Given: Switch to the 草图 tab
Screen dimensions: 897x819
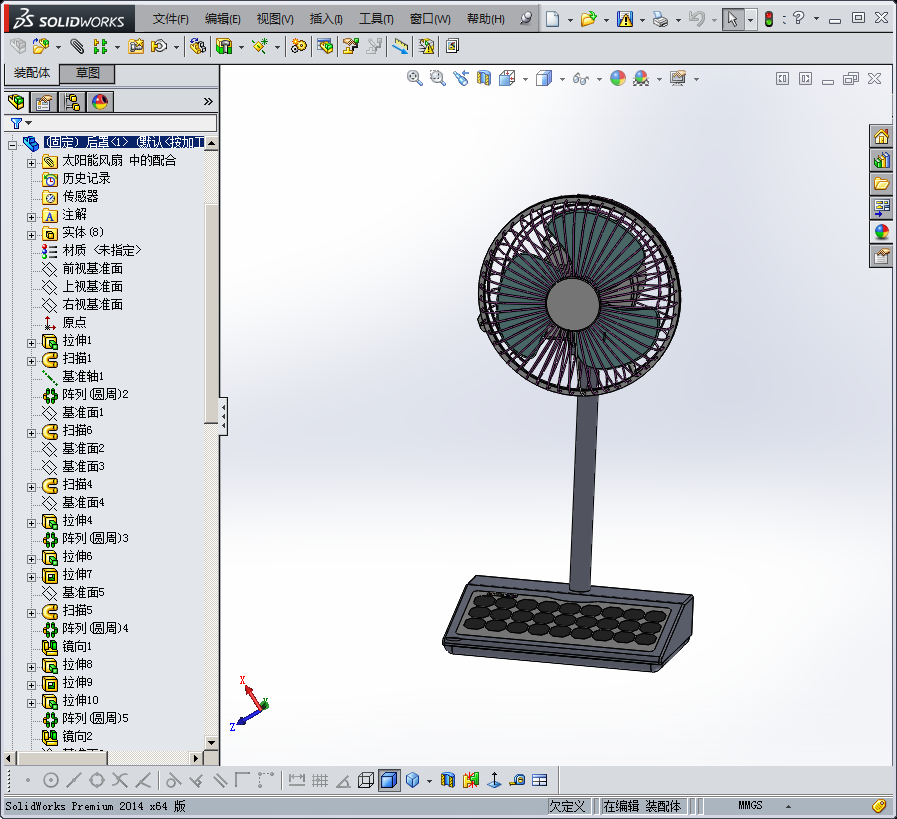Looking at the screenshot, I should click(x=88, y=73).
